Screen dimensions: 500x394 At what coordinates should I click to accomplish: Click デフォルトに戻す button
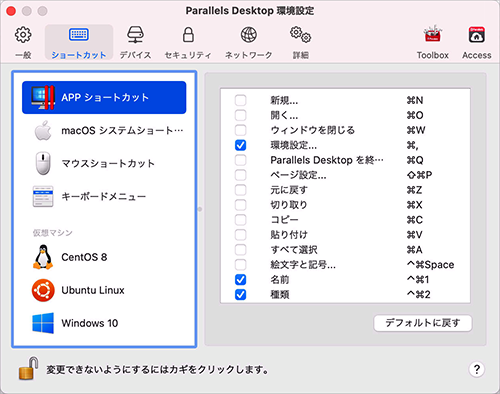click(423, 323)
